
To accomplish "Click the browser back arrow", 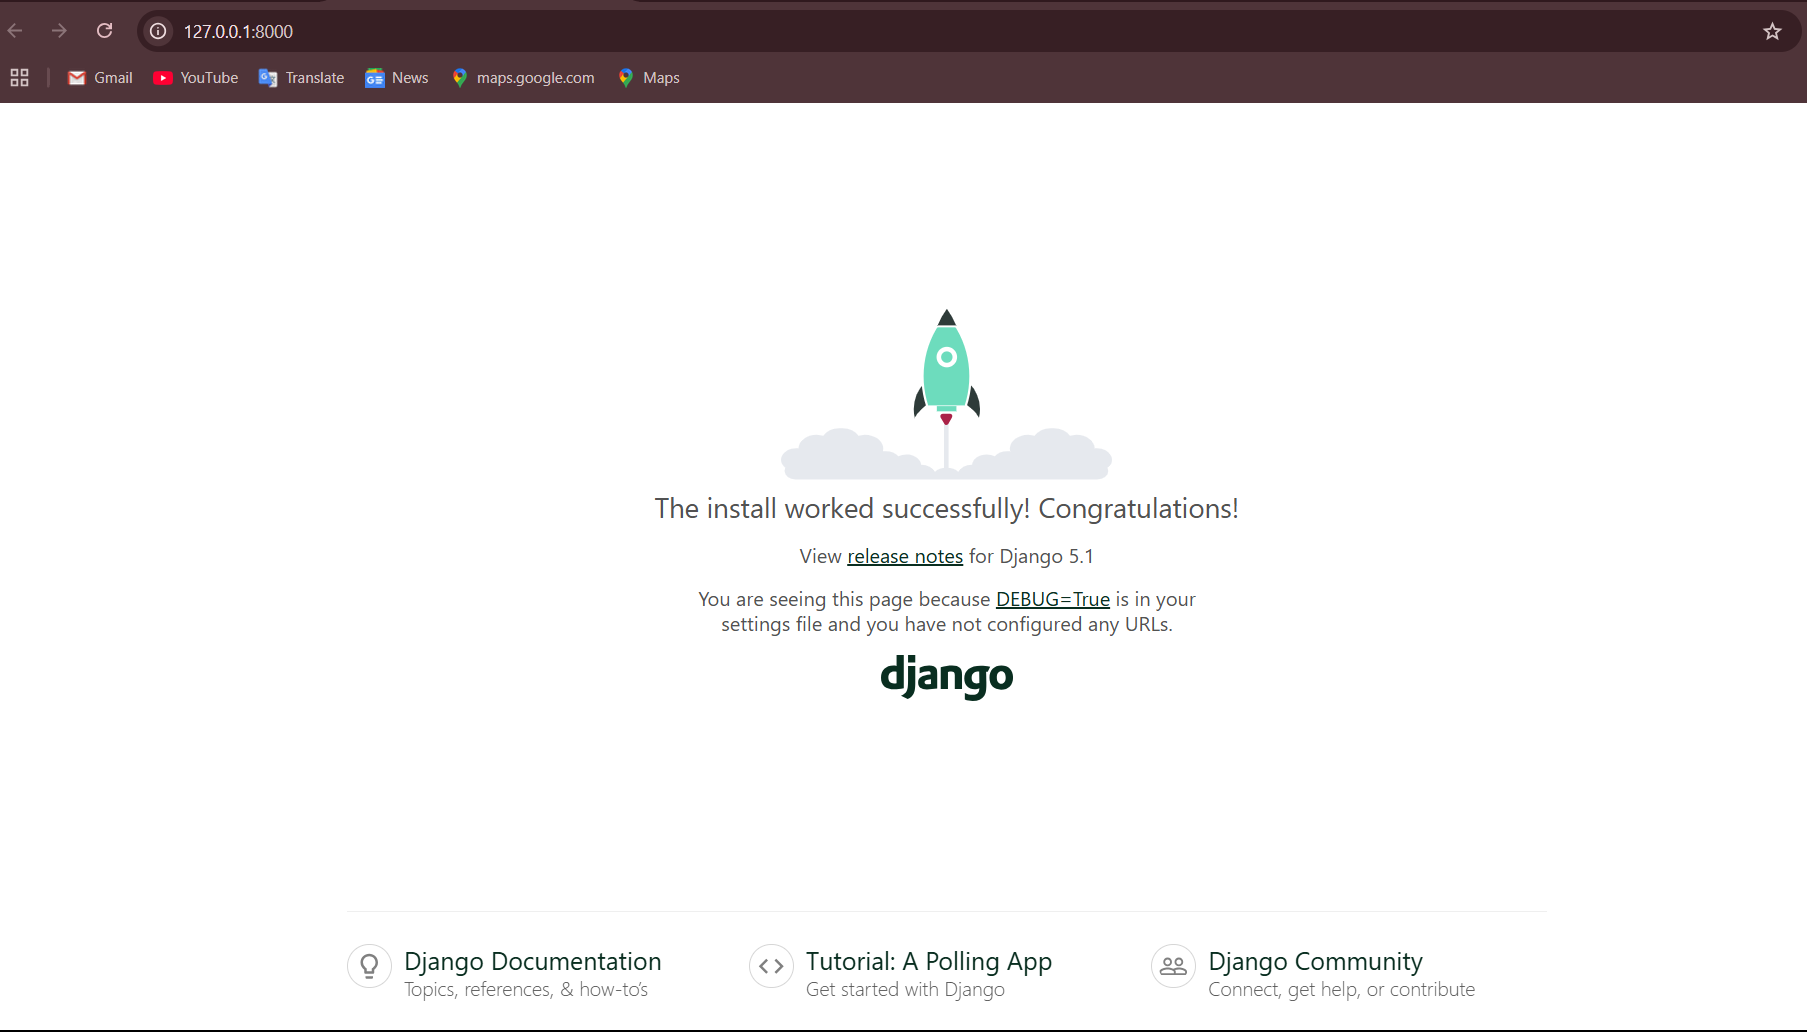I will (x=15, y=31).
